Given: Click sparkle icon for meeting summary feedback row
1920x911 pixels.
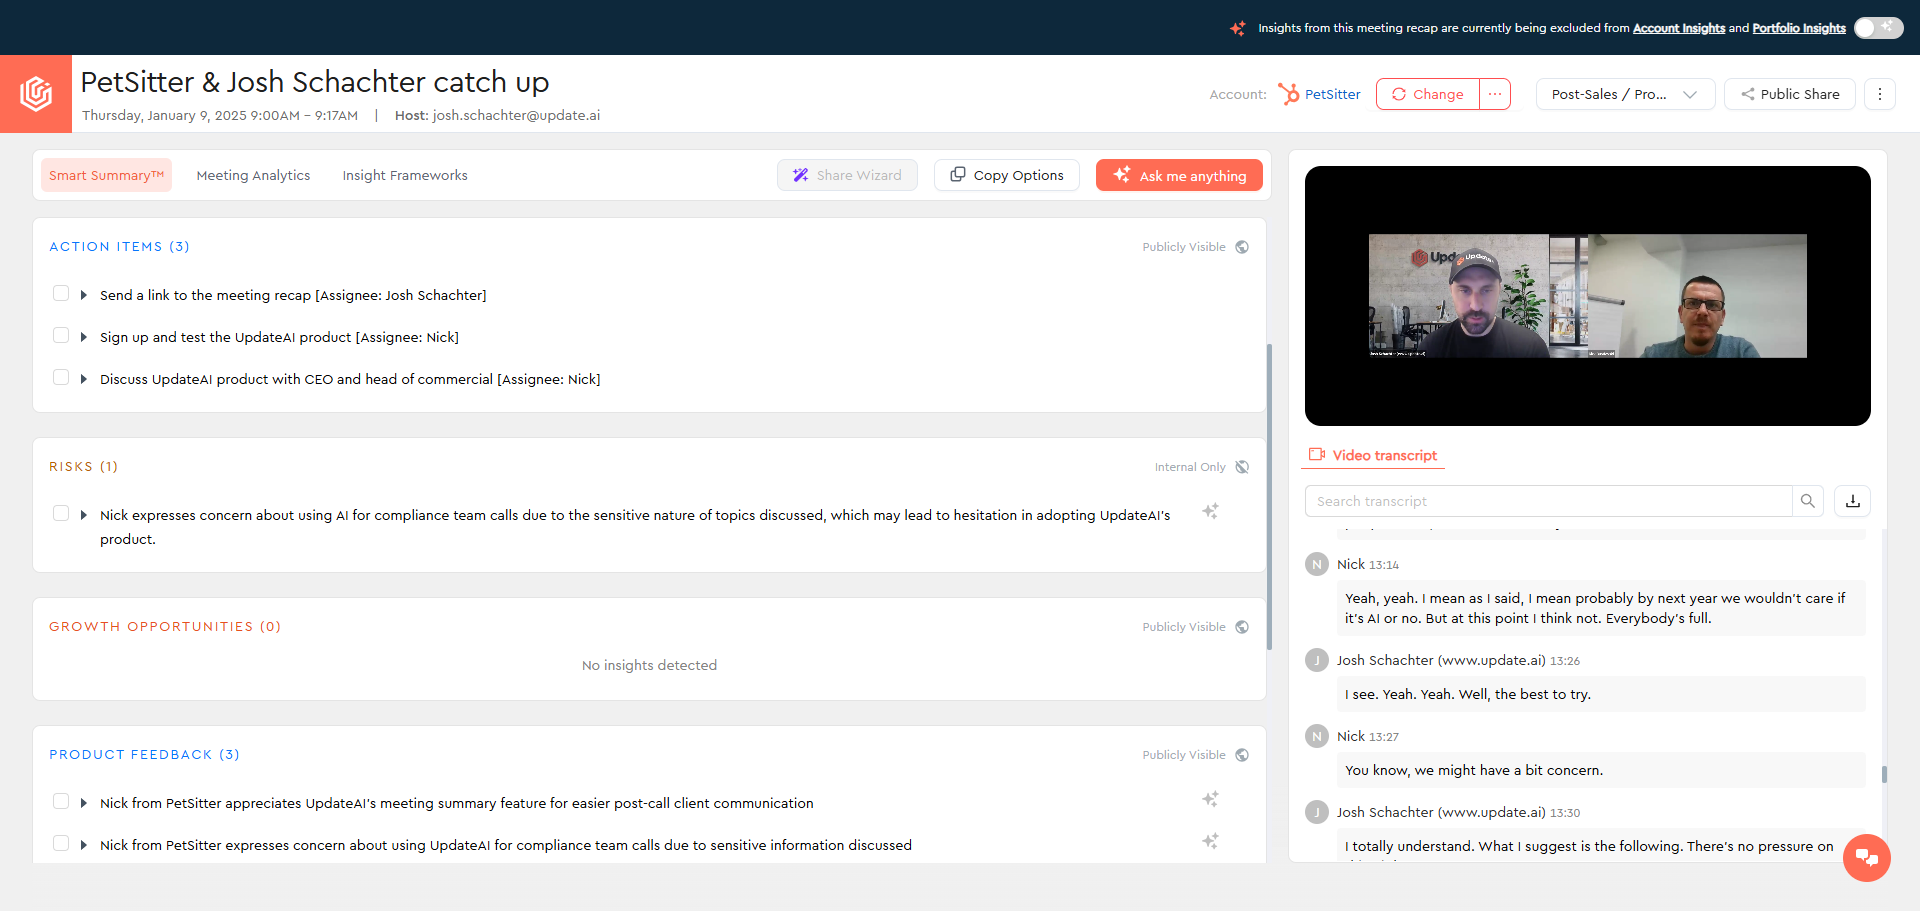Looking at the screenshot, I should pyautogui.click(x=1210, y=799).
